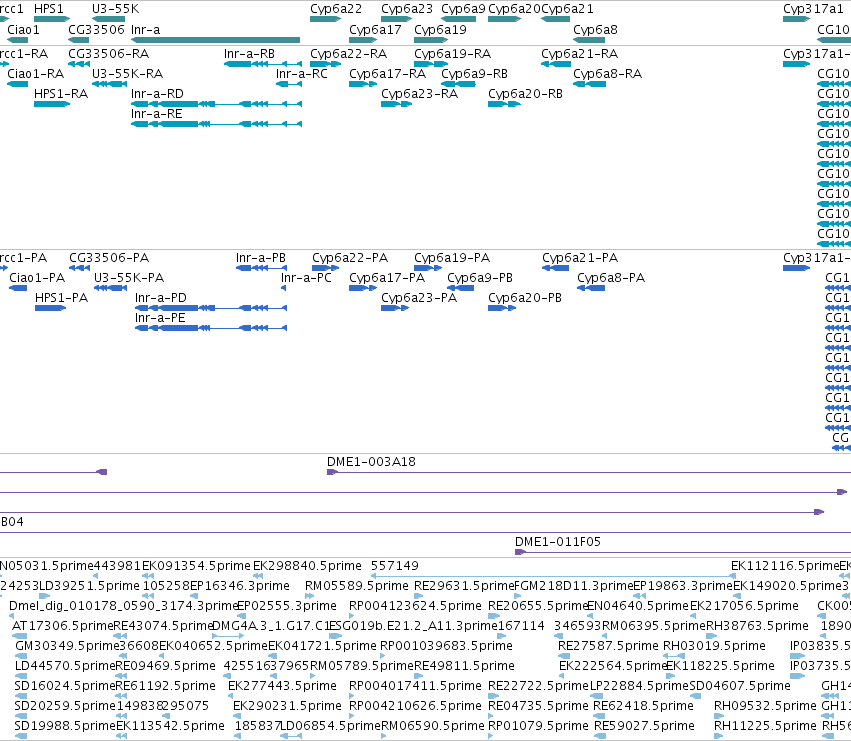Viewport: 851px width, 741px height.
Task: Select EST 557149
Action: 552,576
